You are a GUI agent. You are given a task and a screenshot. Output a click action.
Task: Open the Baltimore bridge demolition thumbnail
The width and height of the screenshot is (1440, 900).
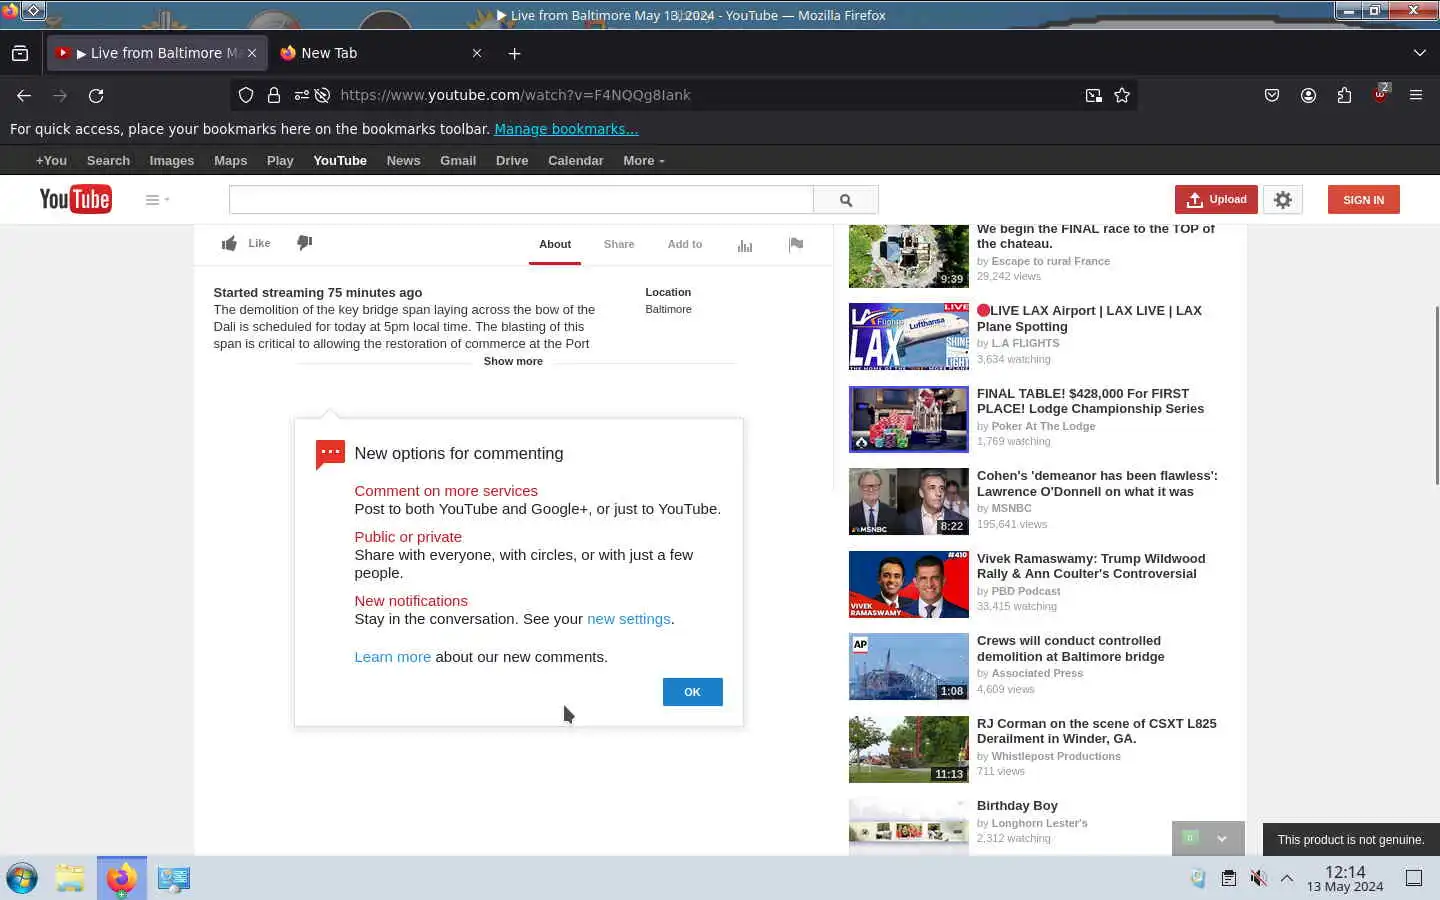(x=909, y=666)
